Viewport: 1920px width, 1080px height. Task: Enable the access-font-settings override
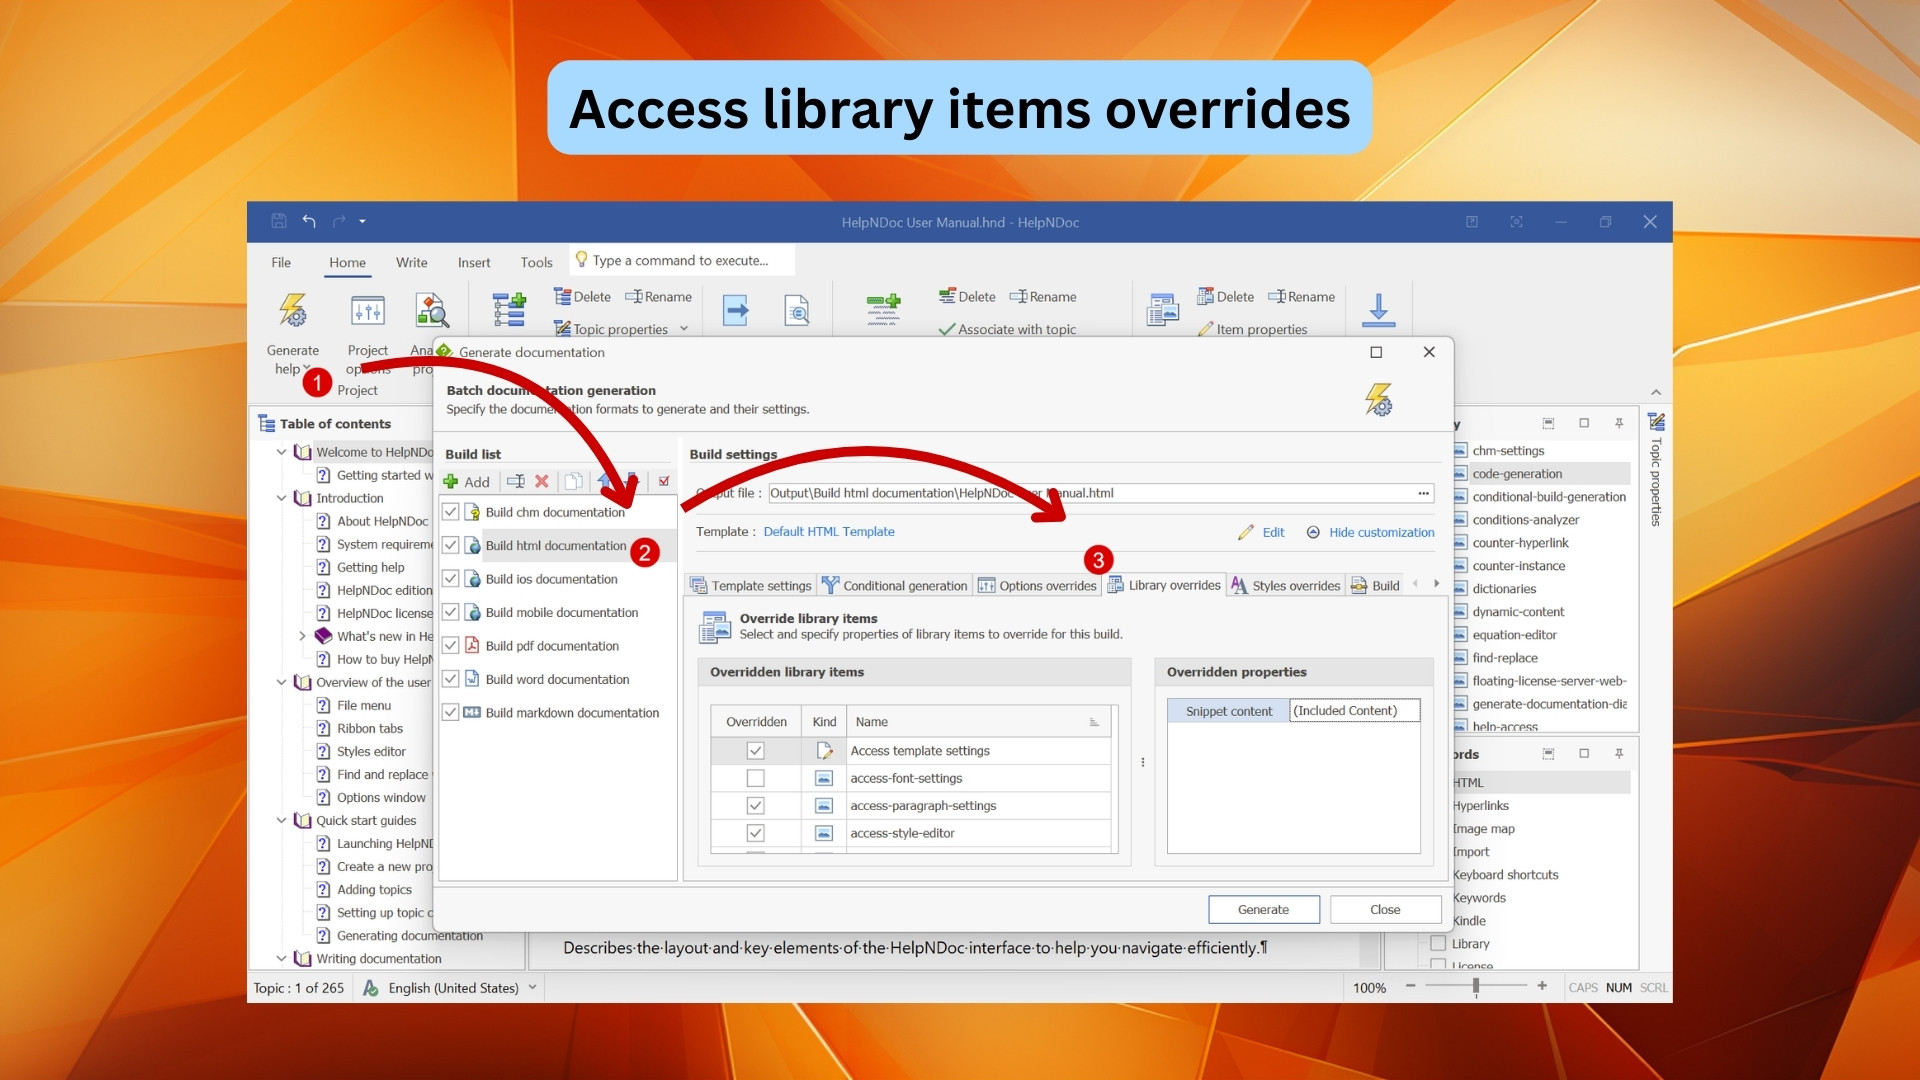click(756, 778)
